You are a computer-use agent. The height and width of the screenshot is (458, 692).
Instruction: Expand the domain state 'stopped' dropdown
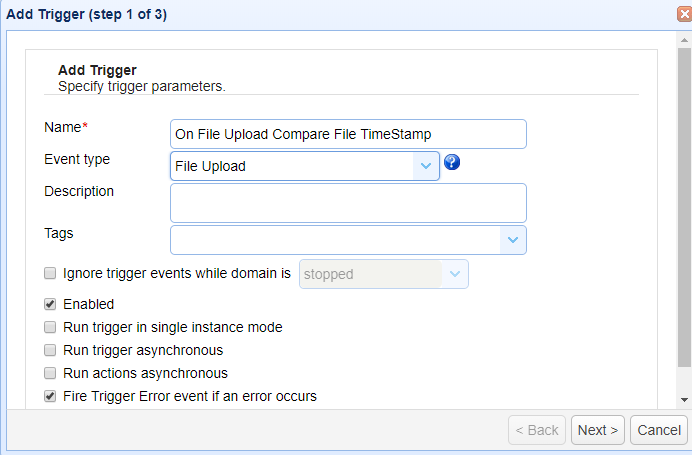[455, 274]
